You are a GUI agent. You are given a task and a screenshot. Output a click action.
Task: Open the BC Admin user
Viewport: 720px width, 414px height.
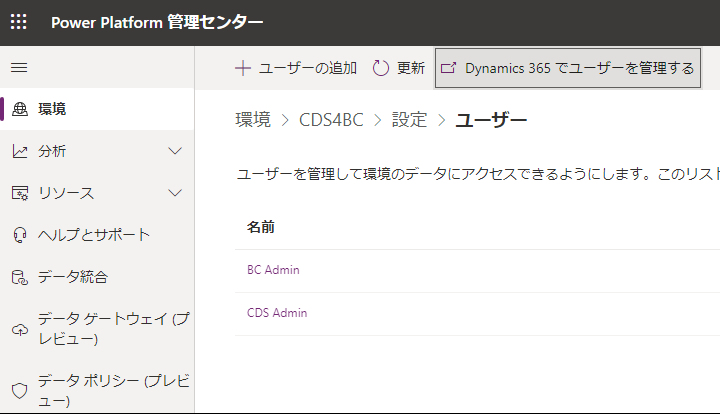tap(273, 270)
